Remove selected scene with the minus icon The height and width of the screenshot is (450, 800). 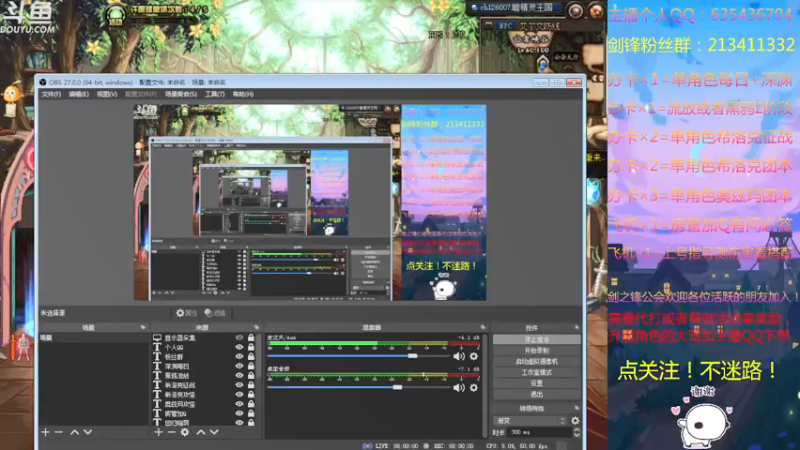58,432
